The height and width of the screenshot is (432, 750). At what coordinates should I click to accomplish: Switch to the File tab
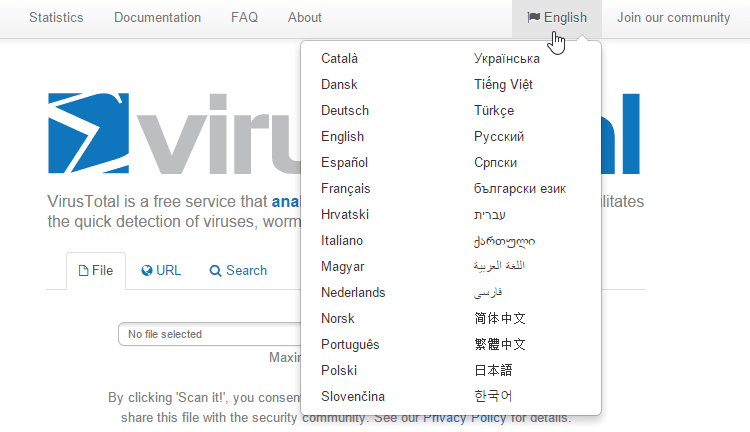tap(96, 270)
